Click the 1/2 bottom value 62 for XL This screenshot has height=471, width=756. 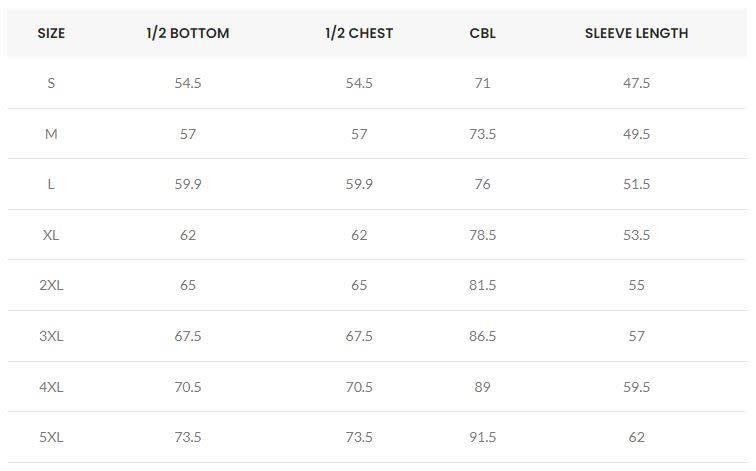[188, 235]
